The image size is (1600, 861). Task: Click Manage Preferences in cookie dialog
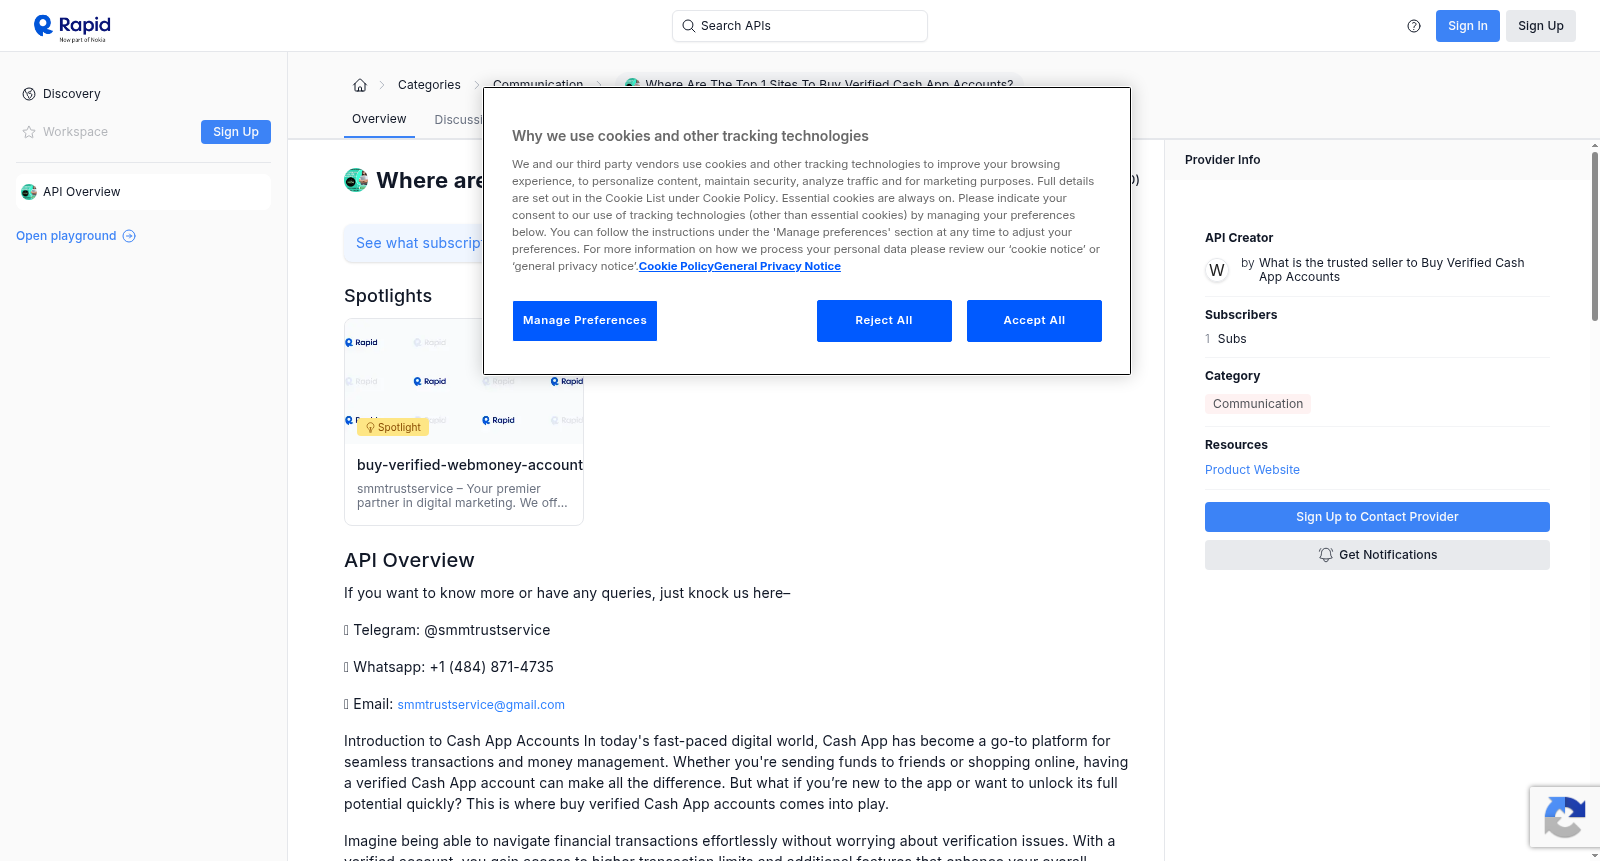point(585,321)
